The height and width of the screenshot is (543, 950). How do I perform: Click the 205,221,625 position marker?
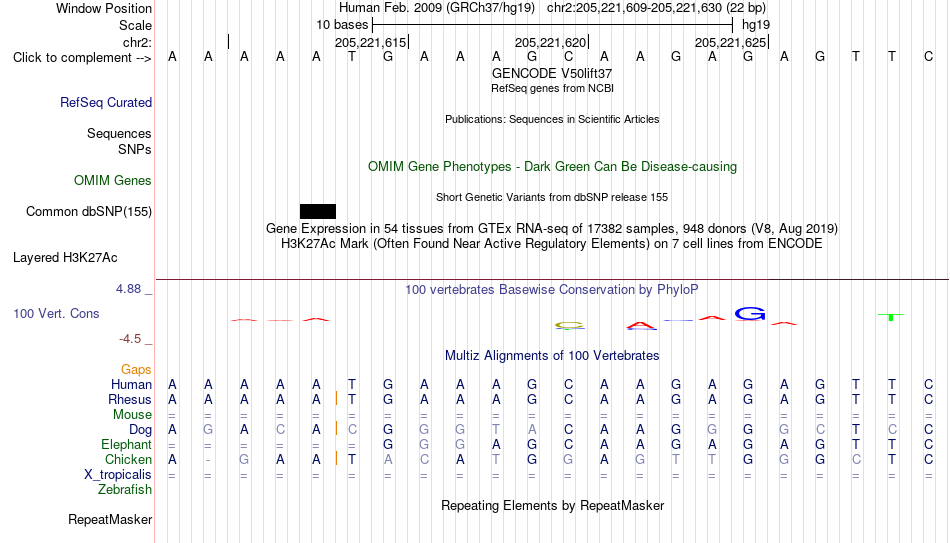click(x=731, y=42)
